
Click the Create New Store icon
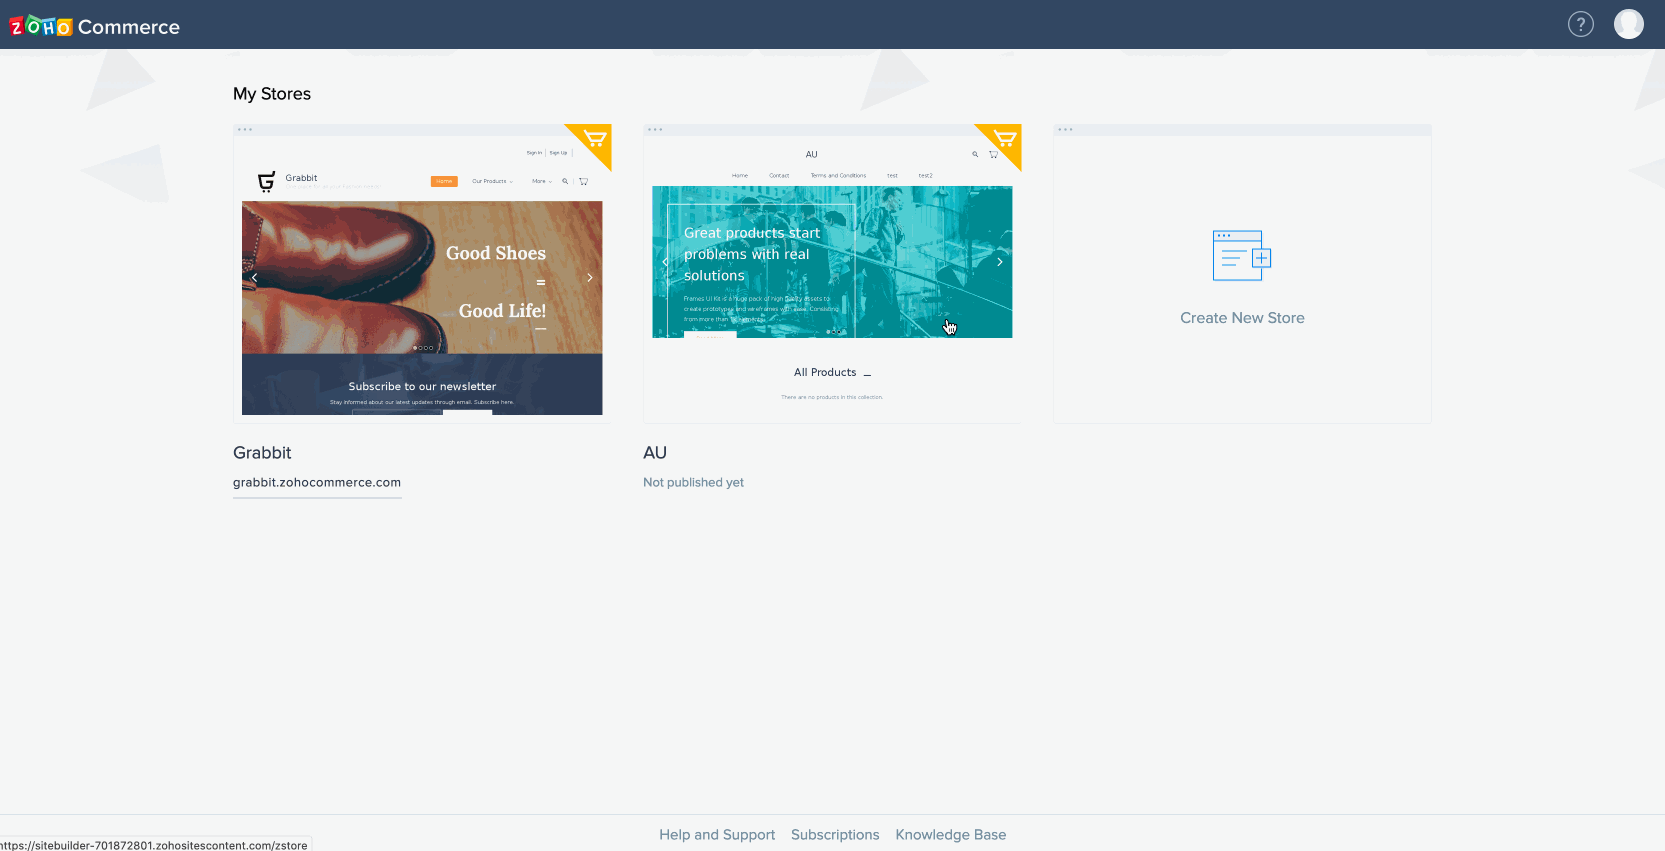pyautogui.click(x=1241, y=256)
